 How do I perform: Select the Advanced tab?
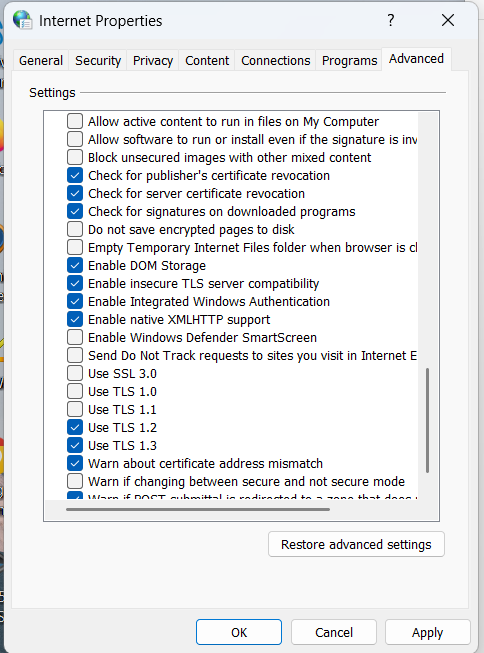coord(416,59)
